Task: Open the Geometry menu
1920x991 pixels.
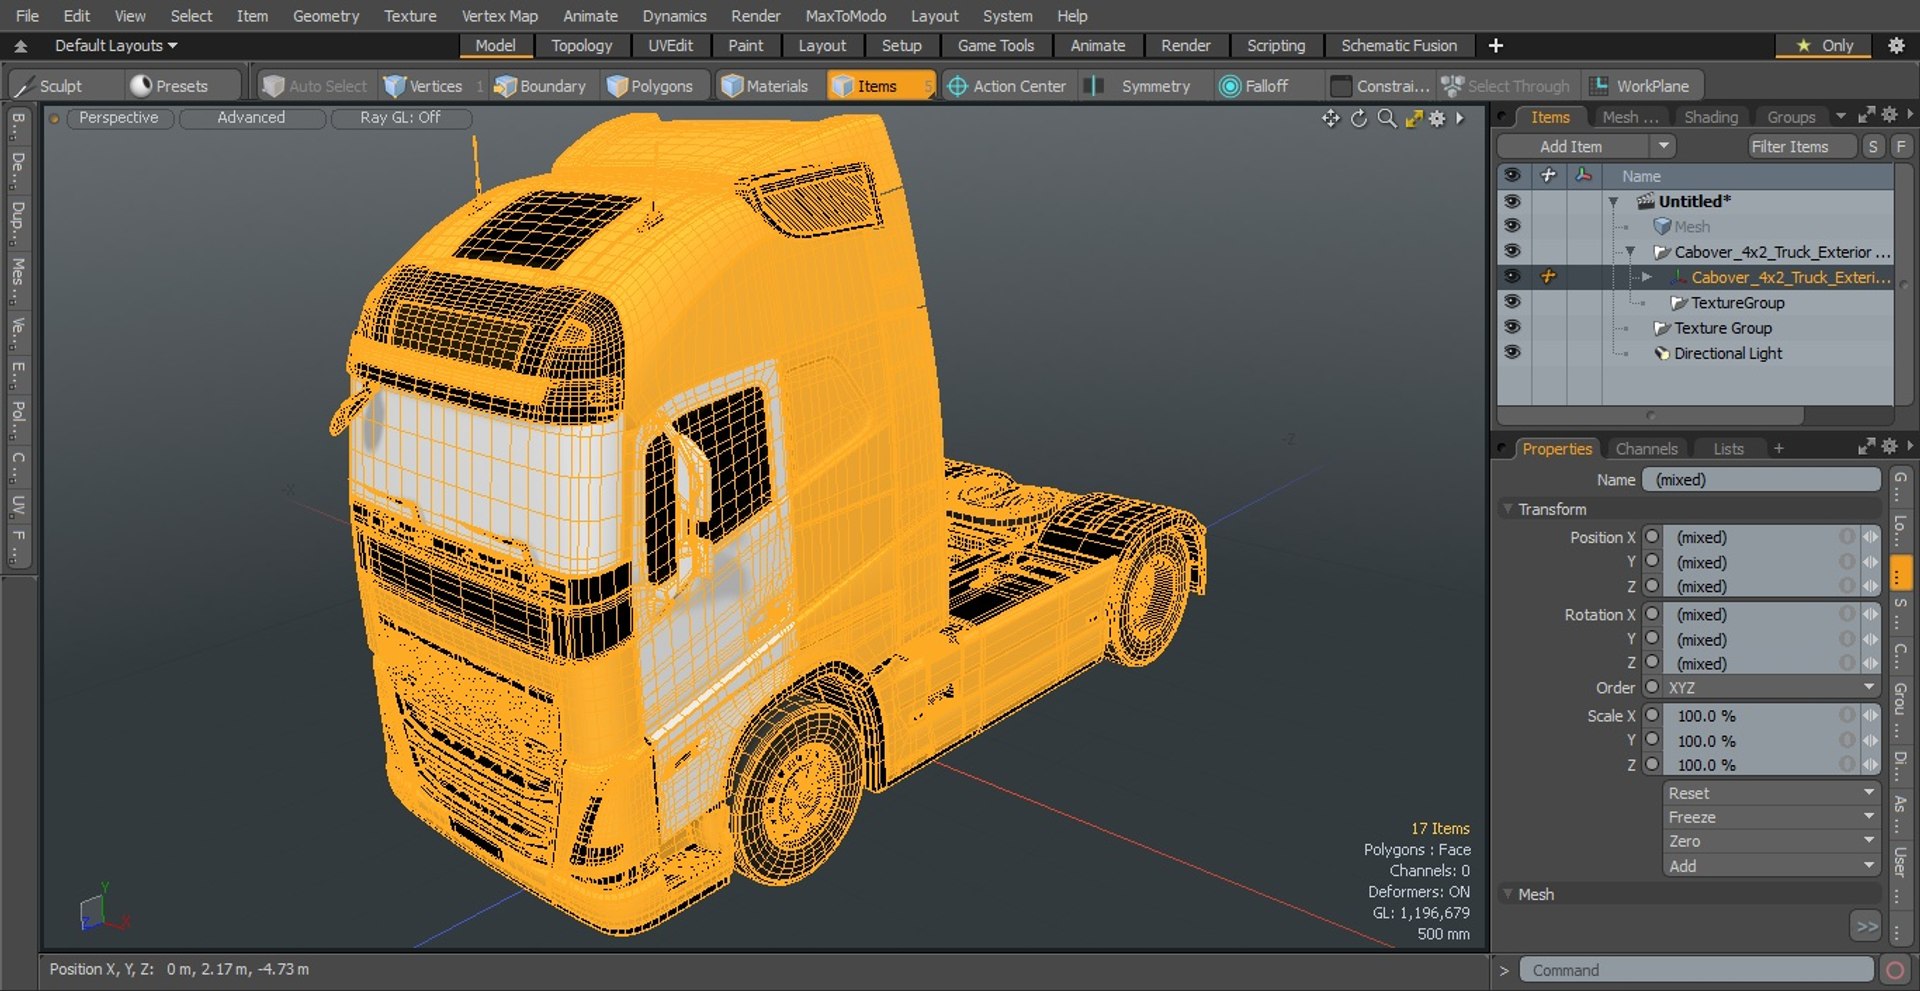Action: (325, 16)
